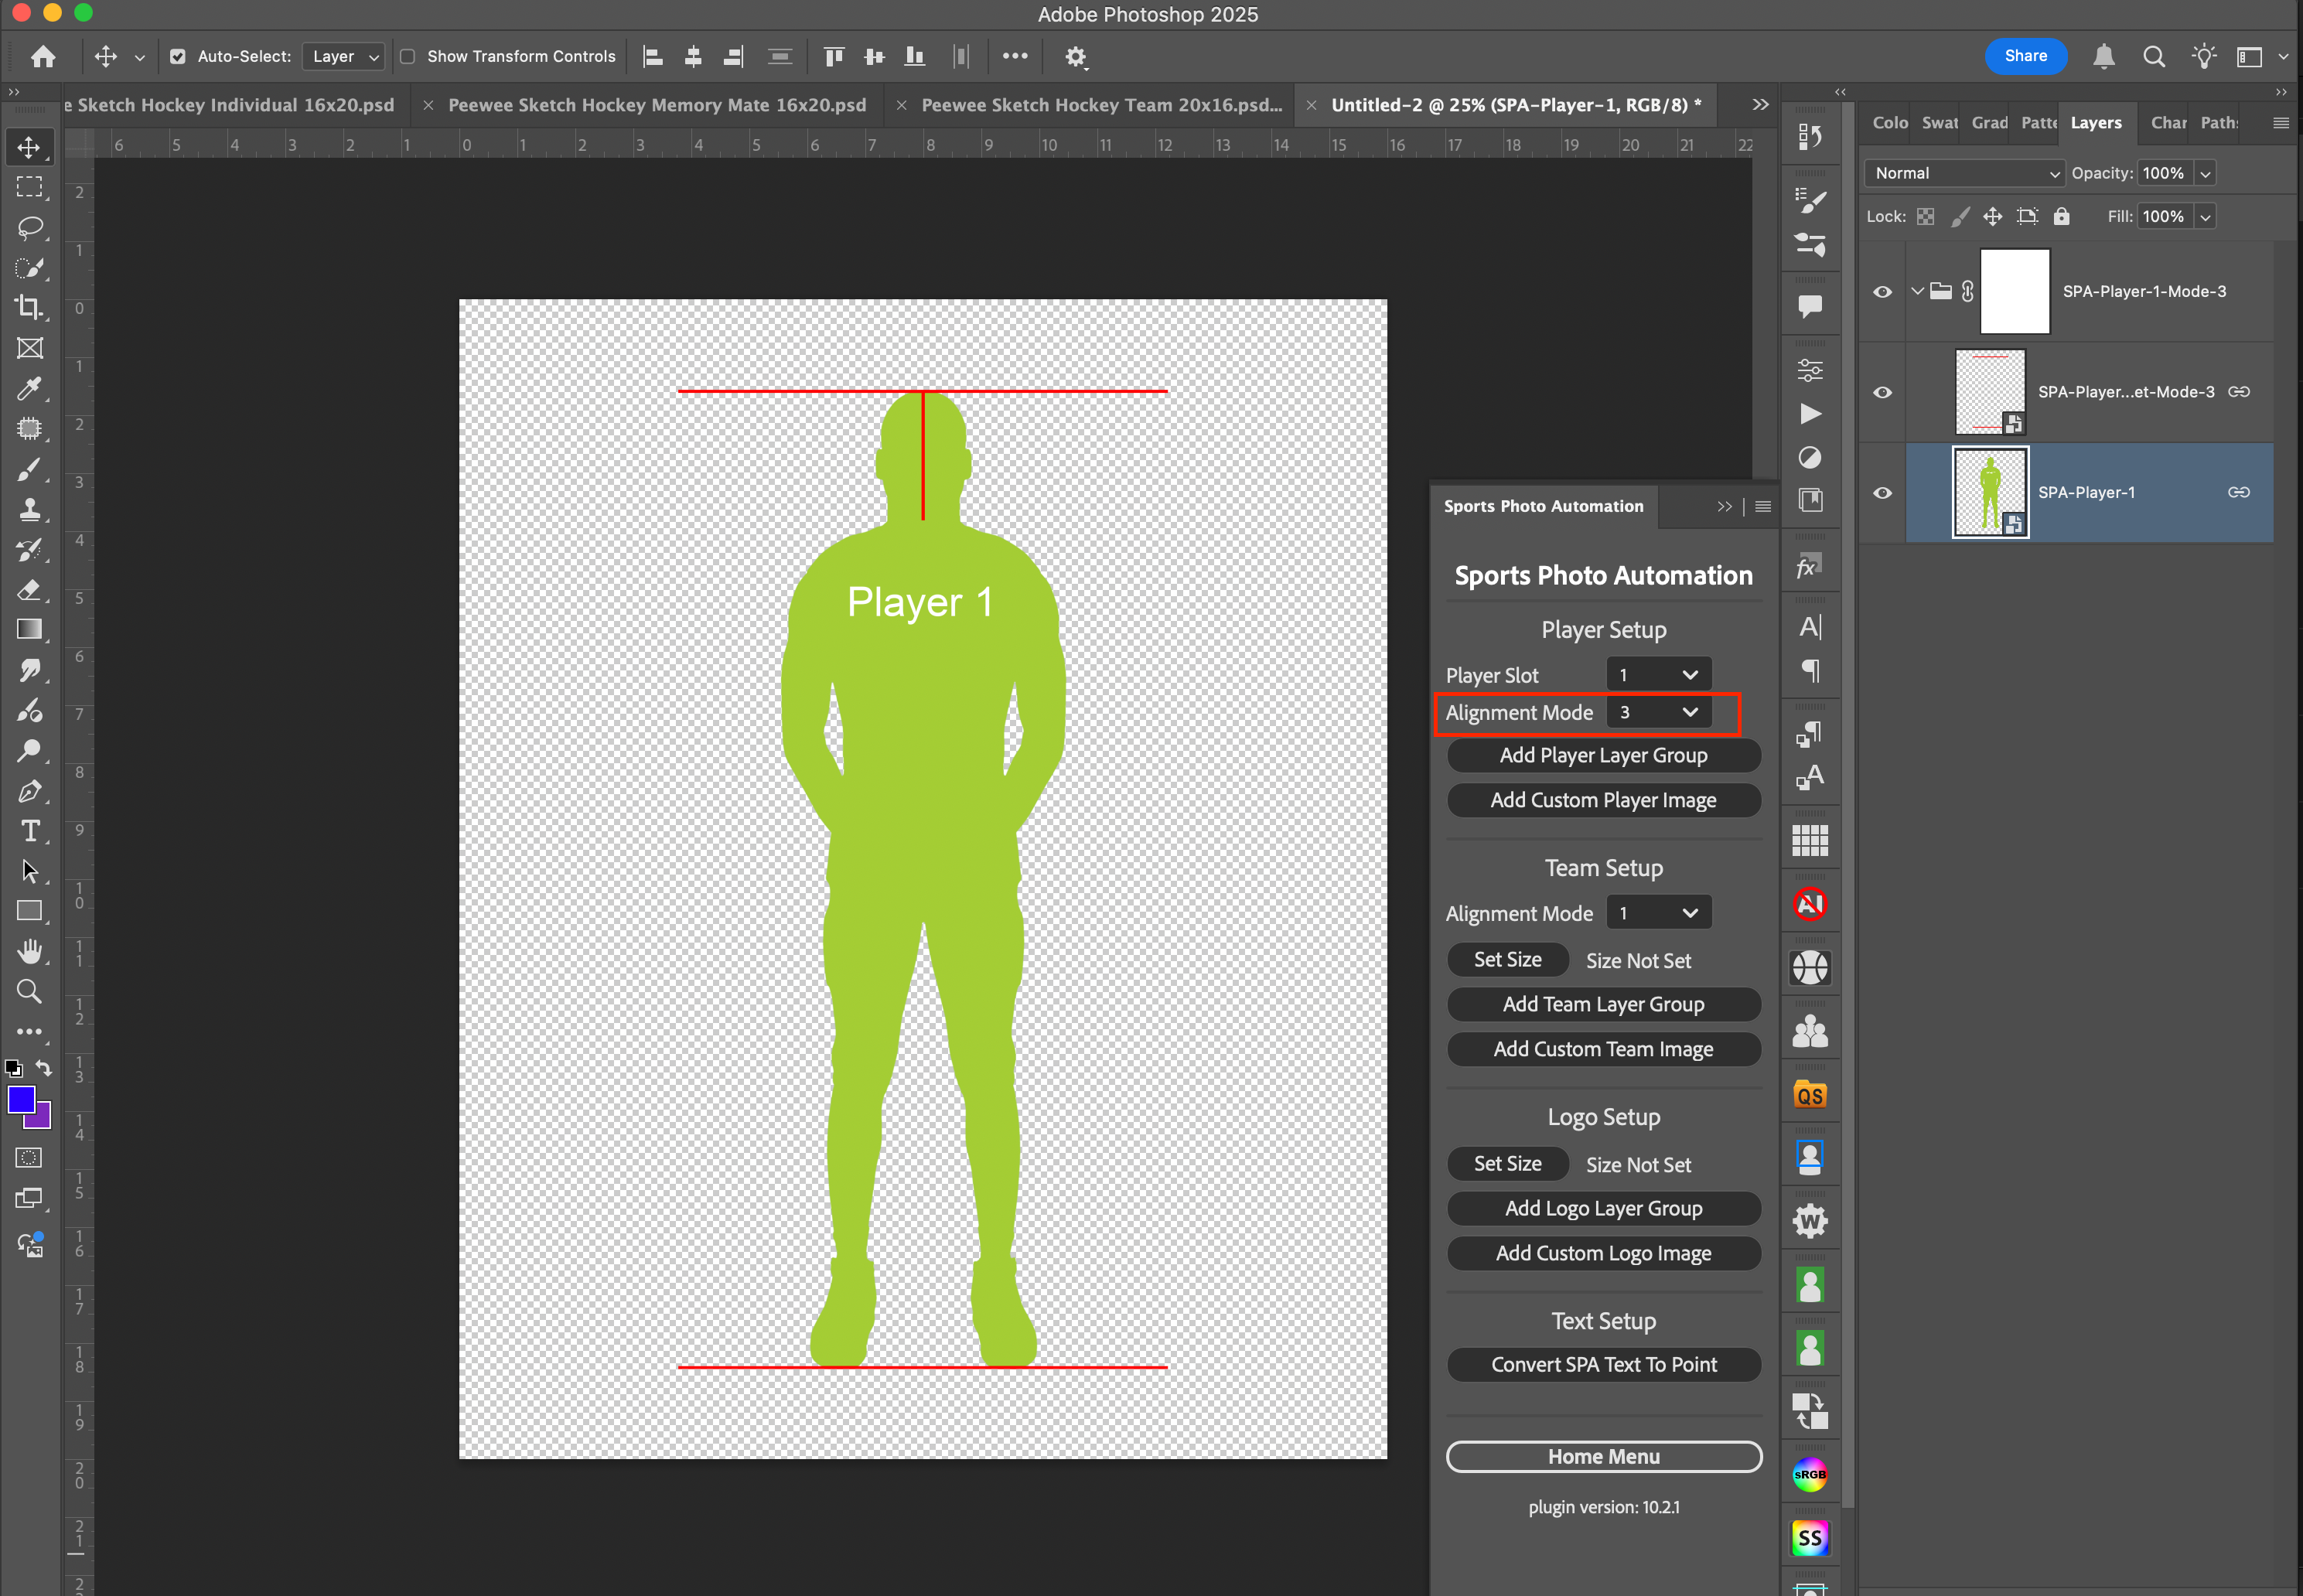Viewport: 2303px width, 1596px height.
Task: Collapse the SPA-Player-1-Mode-3 layer group
Action: 1916,291
